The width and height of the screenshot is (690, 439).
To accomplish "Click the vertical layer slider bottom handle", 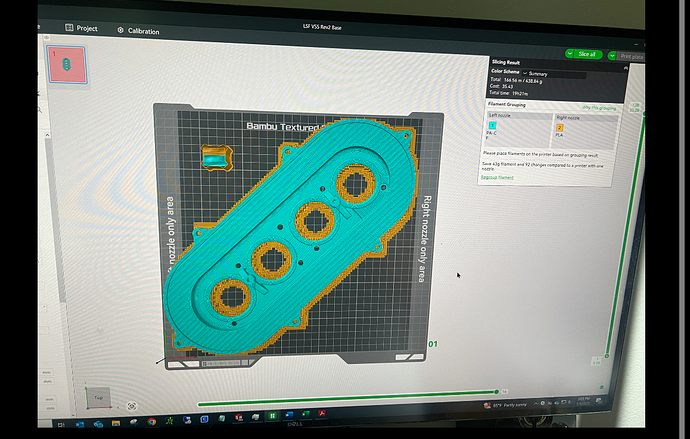I will (x=606, y=355).
